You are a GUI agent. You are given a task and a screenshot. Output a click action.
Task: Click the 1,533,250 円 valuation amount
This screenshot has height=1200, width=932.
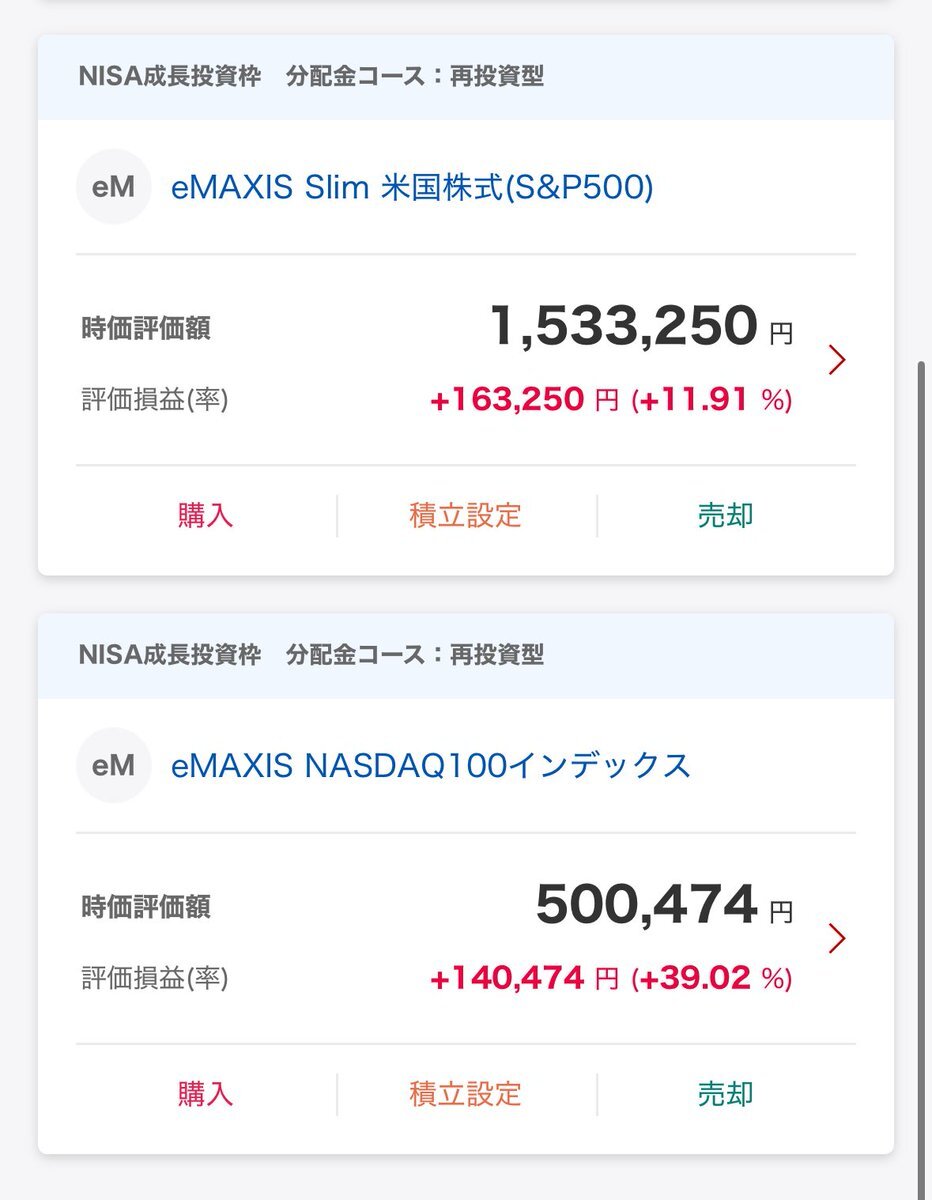click(x=640, y=327)
